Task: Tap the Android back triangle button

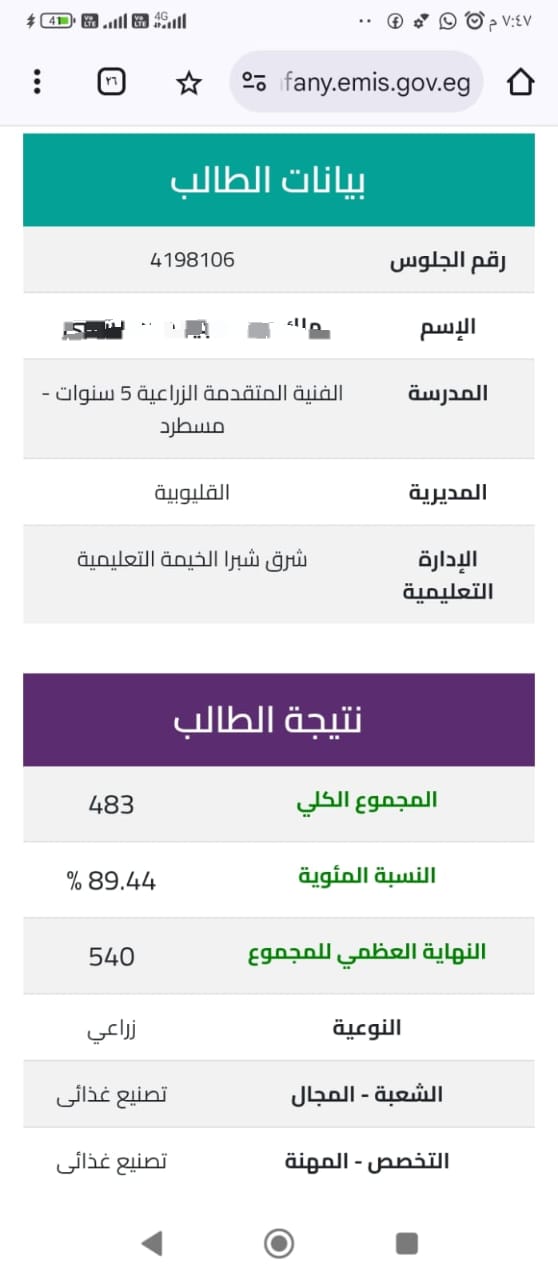Action: click(151, 1243)
